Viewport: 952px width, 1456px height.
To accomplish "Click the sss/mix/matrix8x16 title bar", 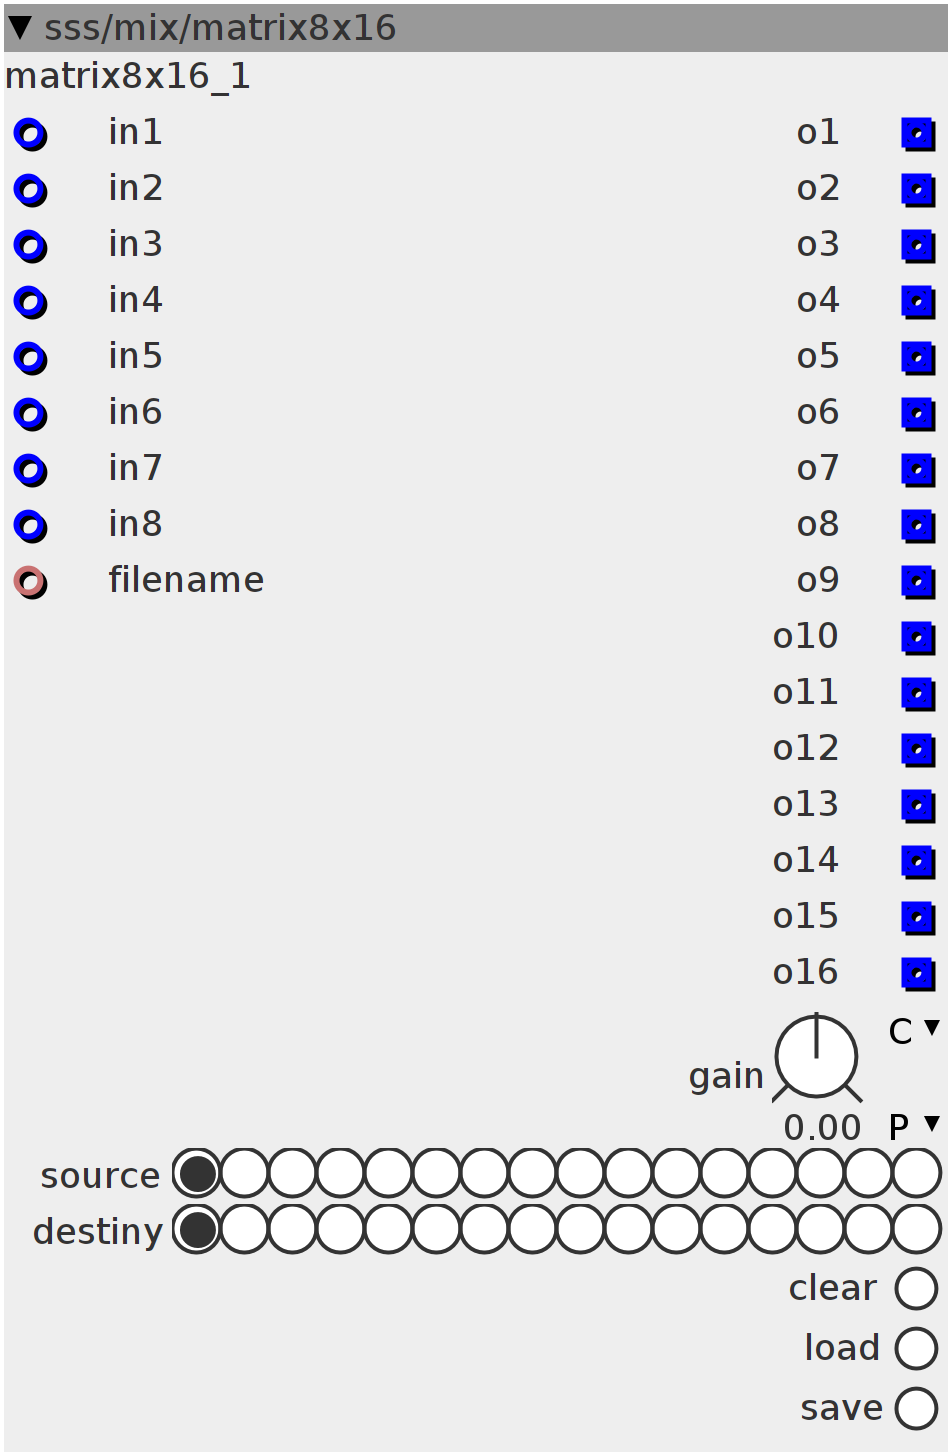I will click(476, 28).
